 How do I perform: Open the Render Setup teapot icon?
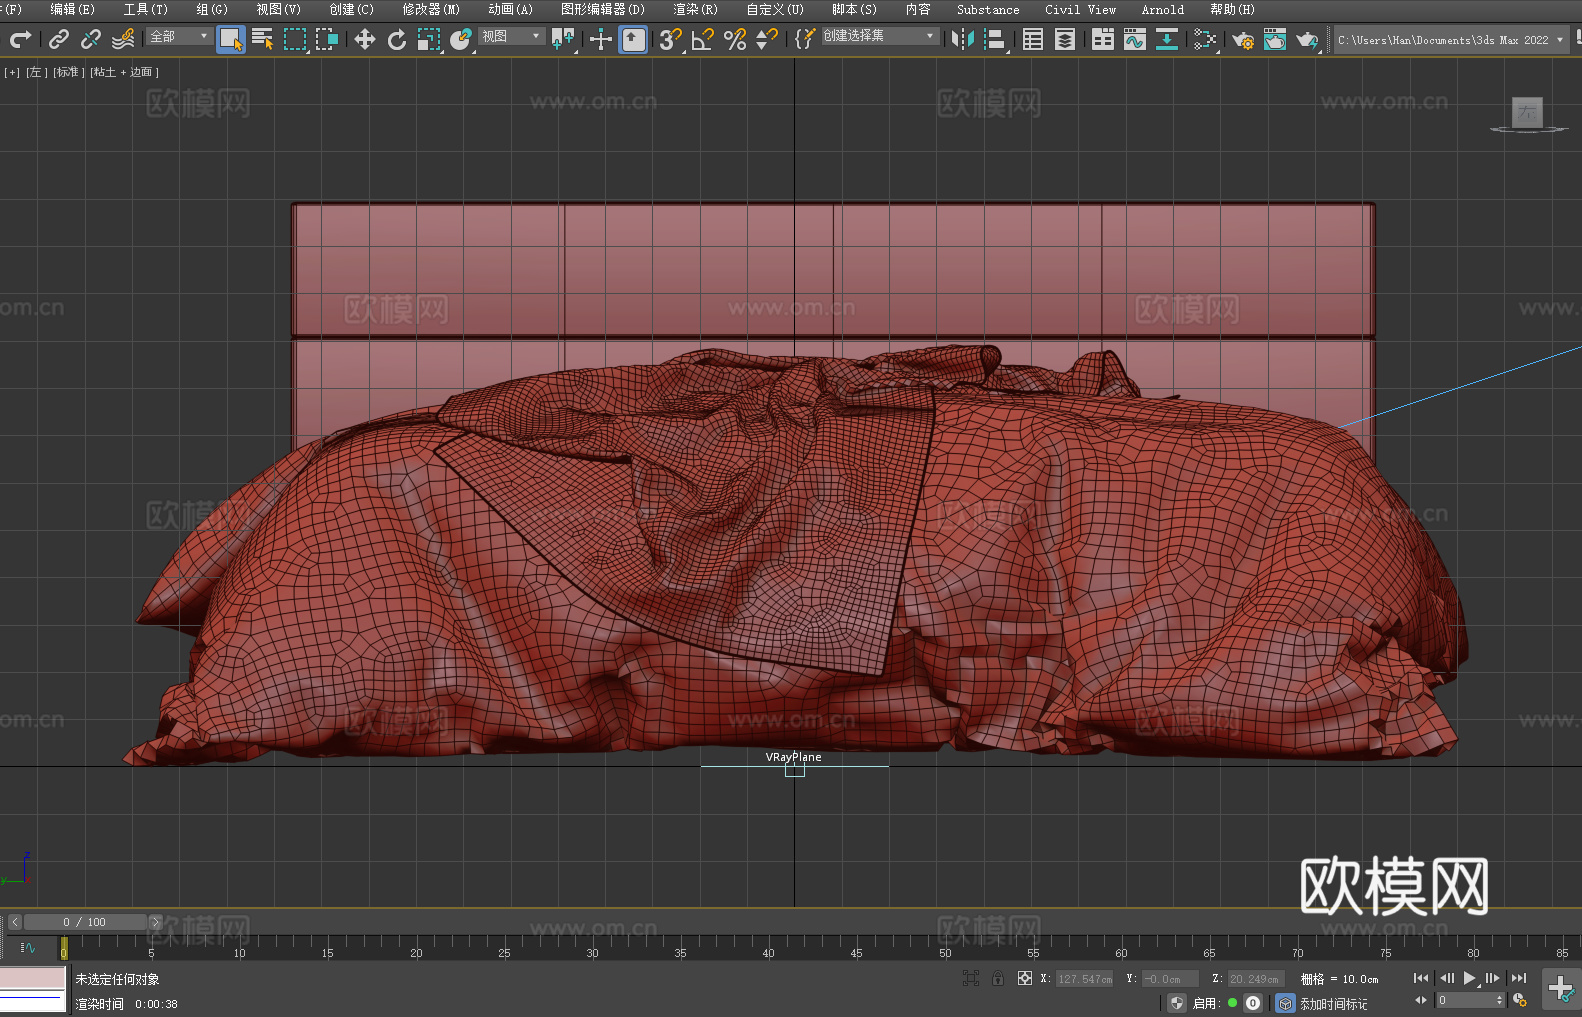pyautogui.click(x=1242, y=40)
